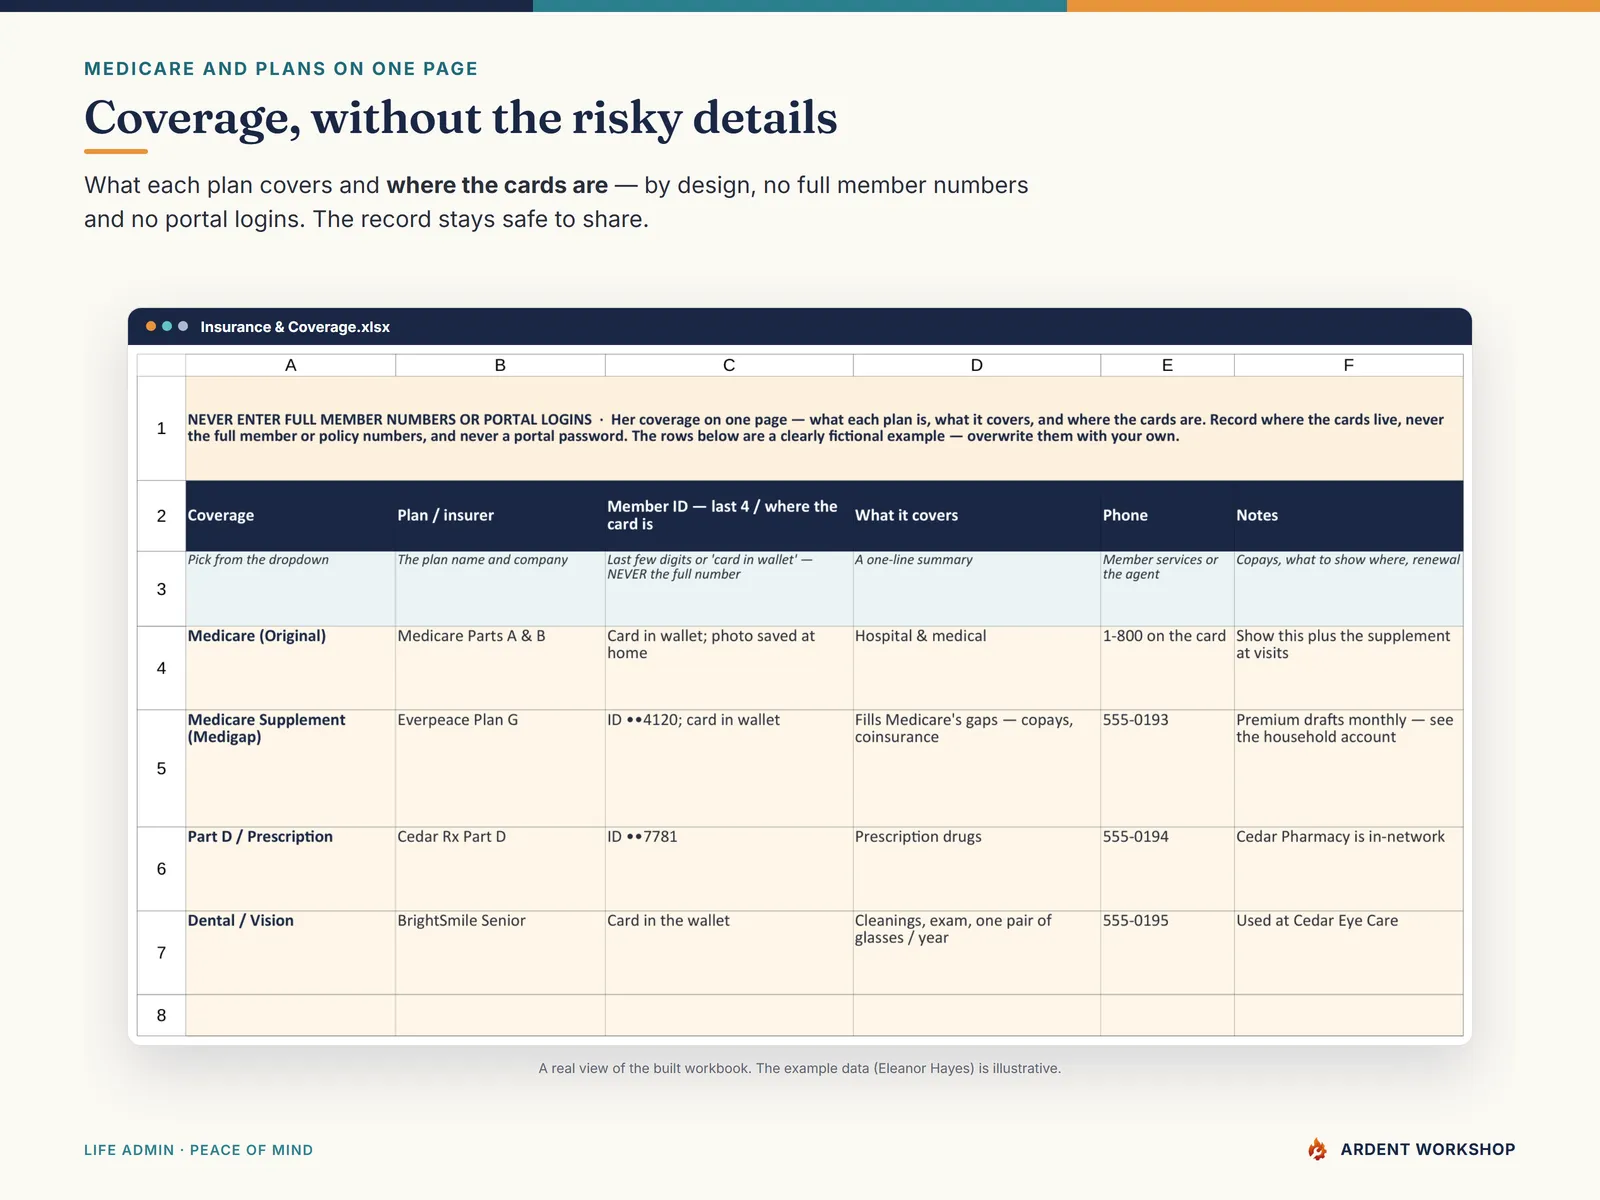The image size is (1600, 1200).
Task: Select row 8 header
Action: (x=161, y=1015)
